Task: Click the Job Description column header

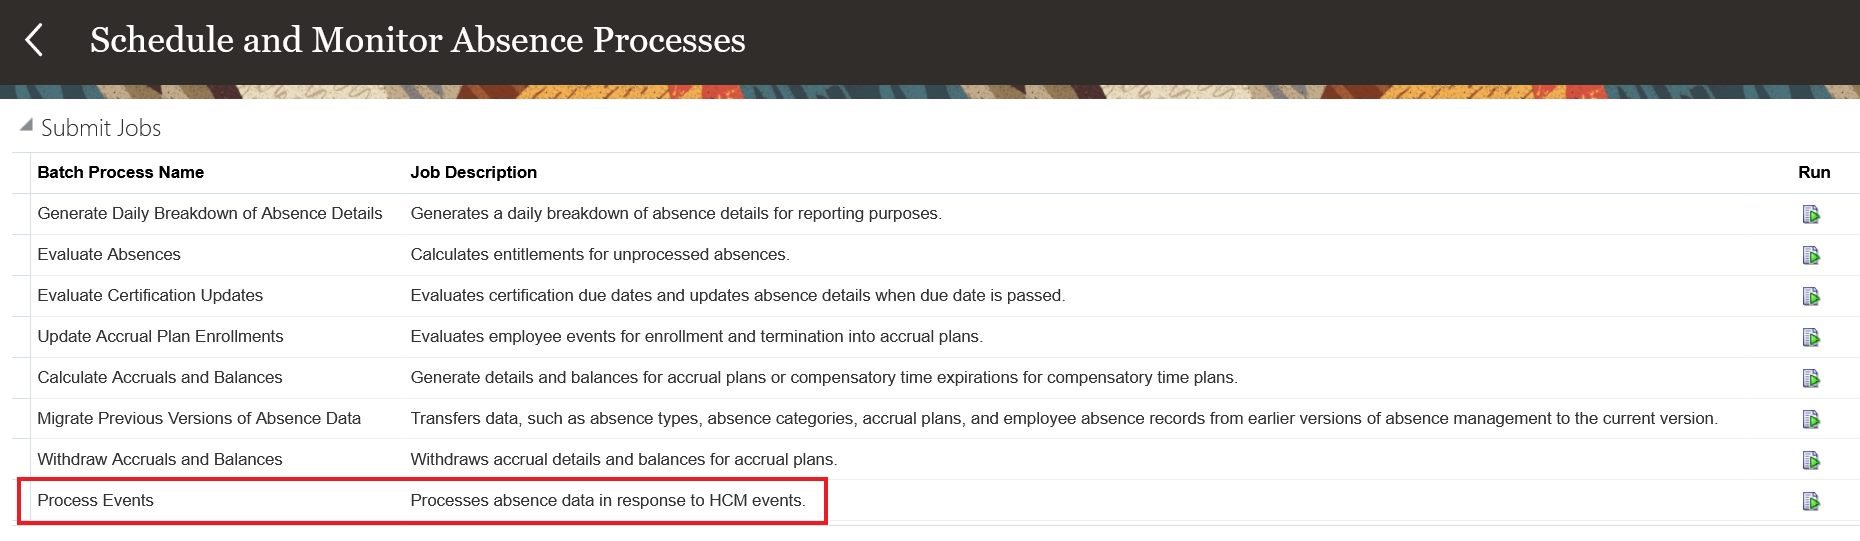Action: [x=474, y=172]
